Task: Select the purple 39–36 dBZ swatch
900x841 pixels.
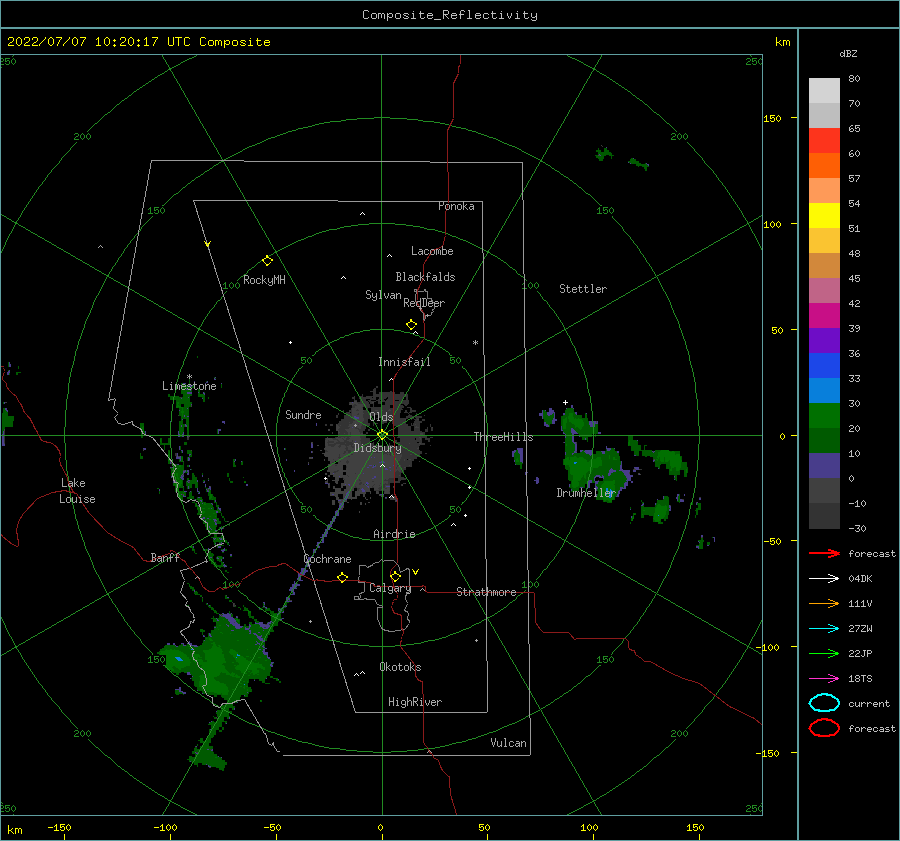Action: (824, 340)
